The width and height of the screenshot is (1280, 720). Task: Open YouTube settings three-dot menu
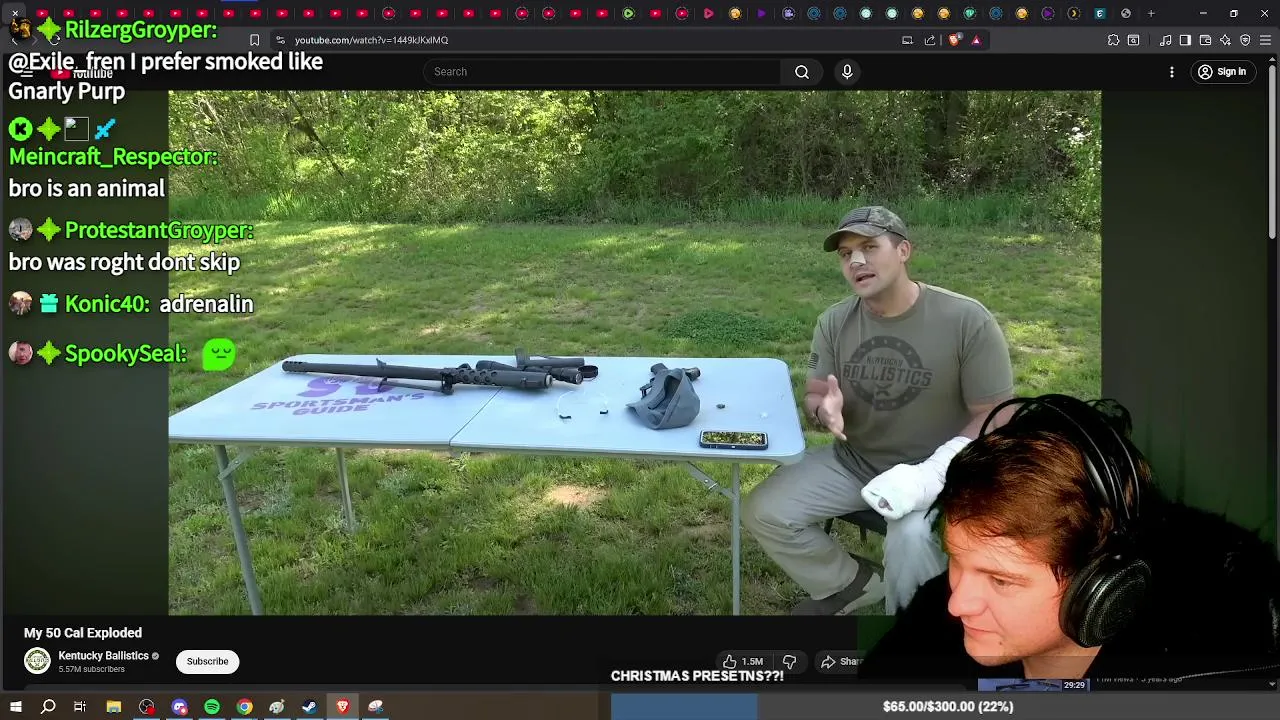click(1172, 72)
